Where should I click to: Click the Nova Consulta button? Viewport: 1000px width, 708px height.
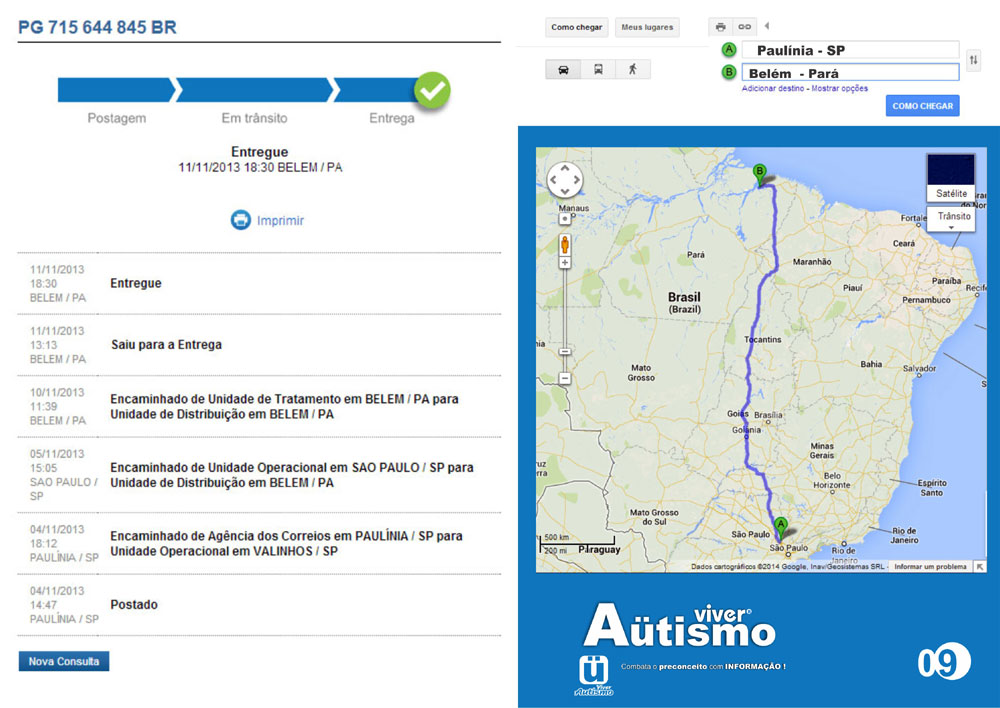click(x=64, y=662)
